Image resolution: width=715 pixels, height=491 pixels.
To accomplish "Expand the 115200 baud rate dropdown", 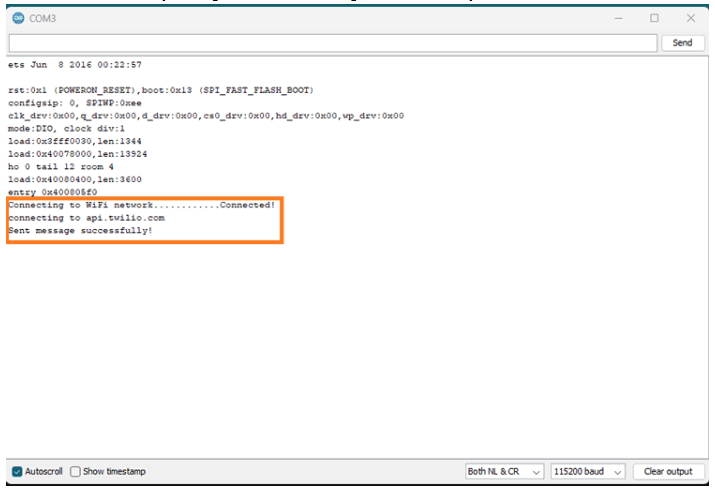I will (x=588, y=471).
